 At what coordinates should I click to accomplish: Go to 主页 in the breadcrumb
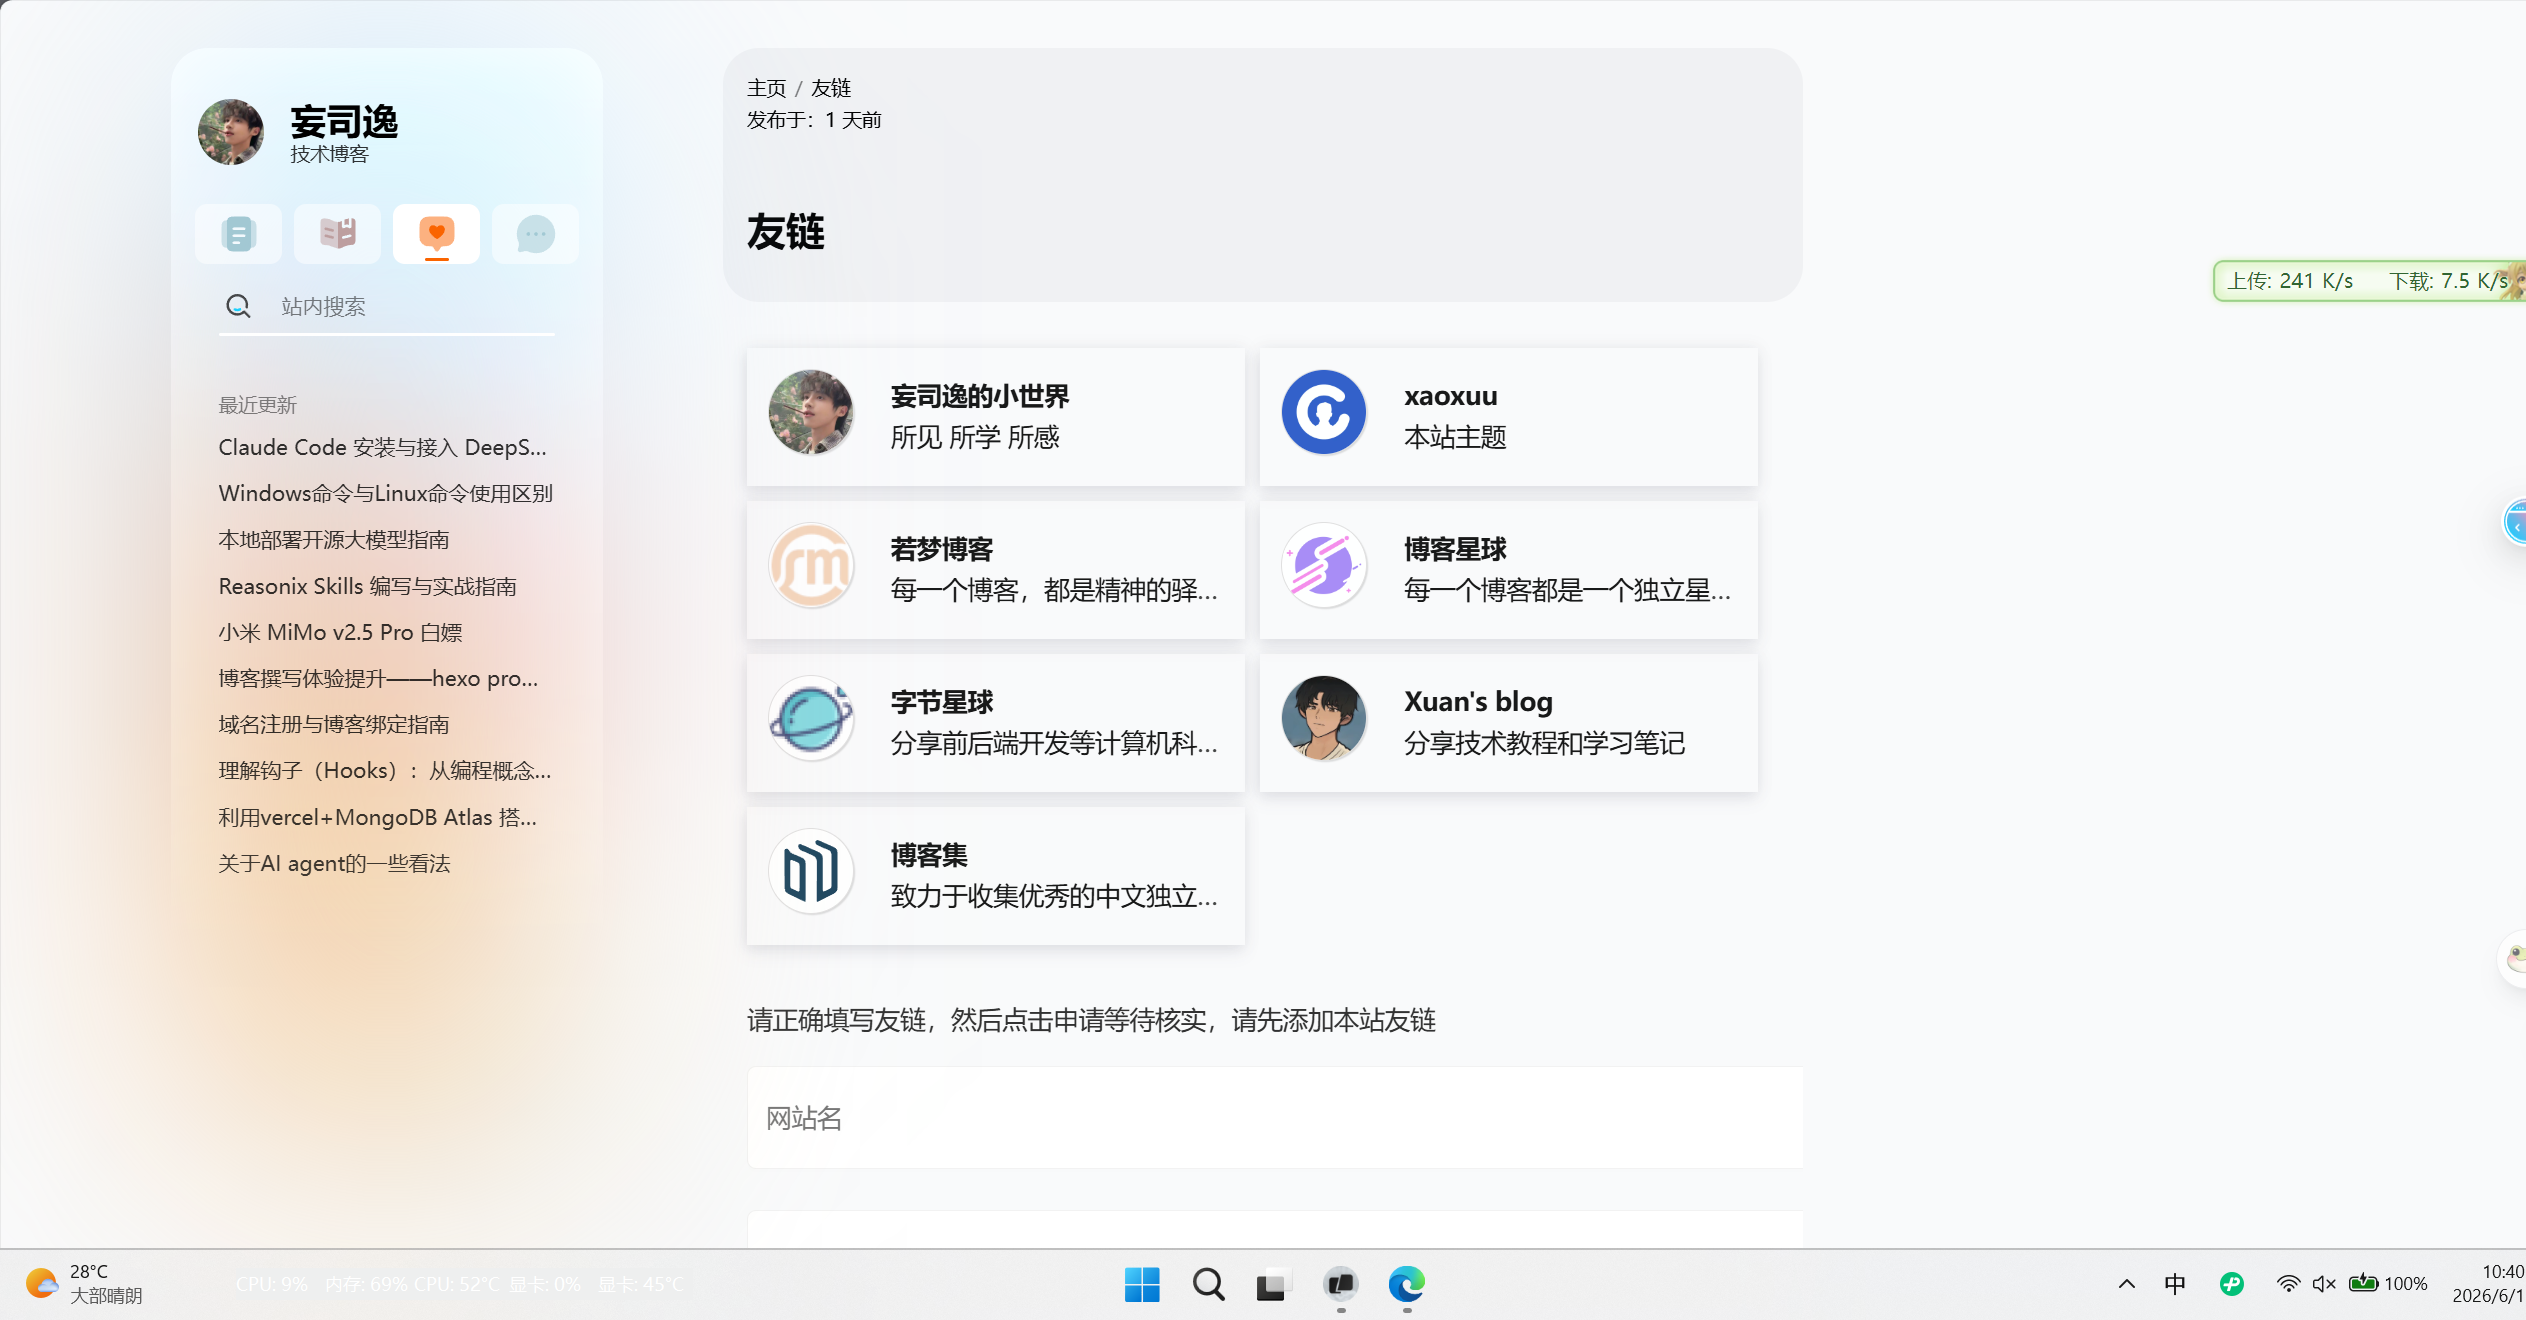(x=766, y=88)
